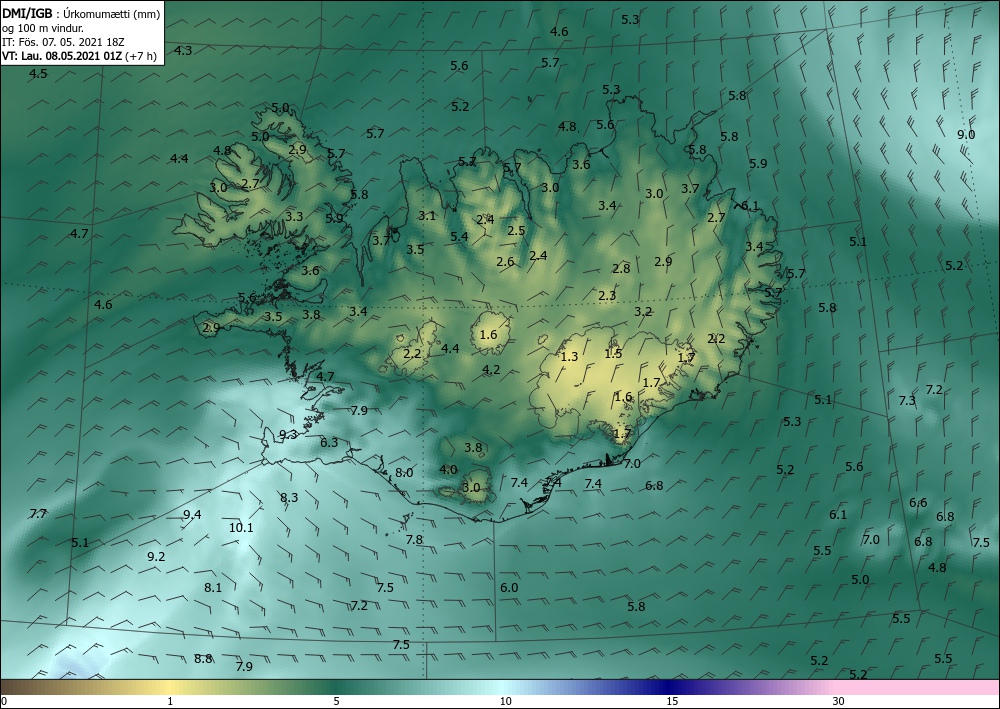Click the 30 tick label on color scale

(839, 702)
